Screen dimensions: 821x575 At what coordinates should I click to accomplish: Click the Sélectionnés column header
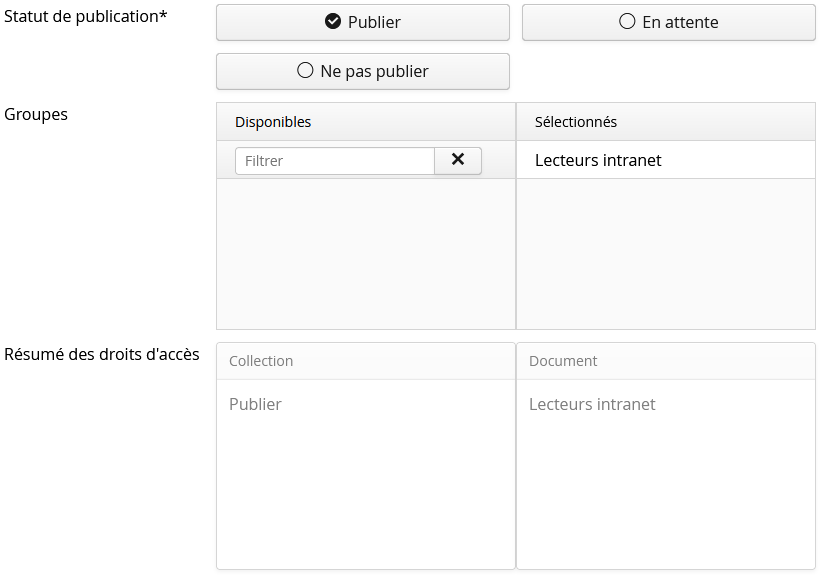(x=576, y=122)
